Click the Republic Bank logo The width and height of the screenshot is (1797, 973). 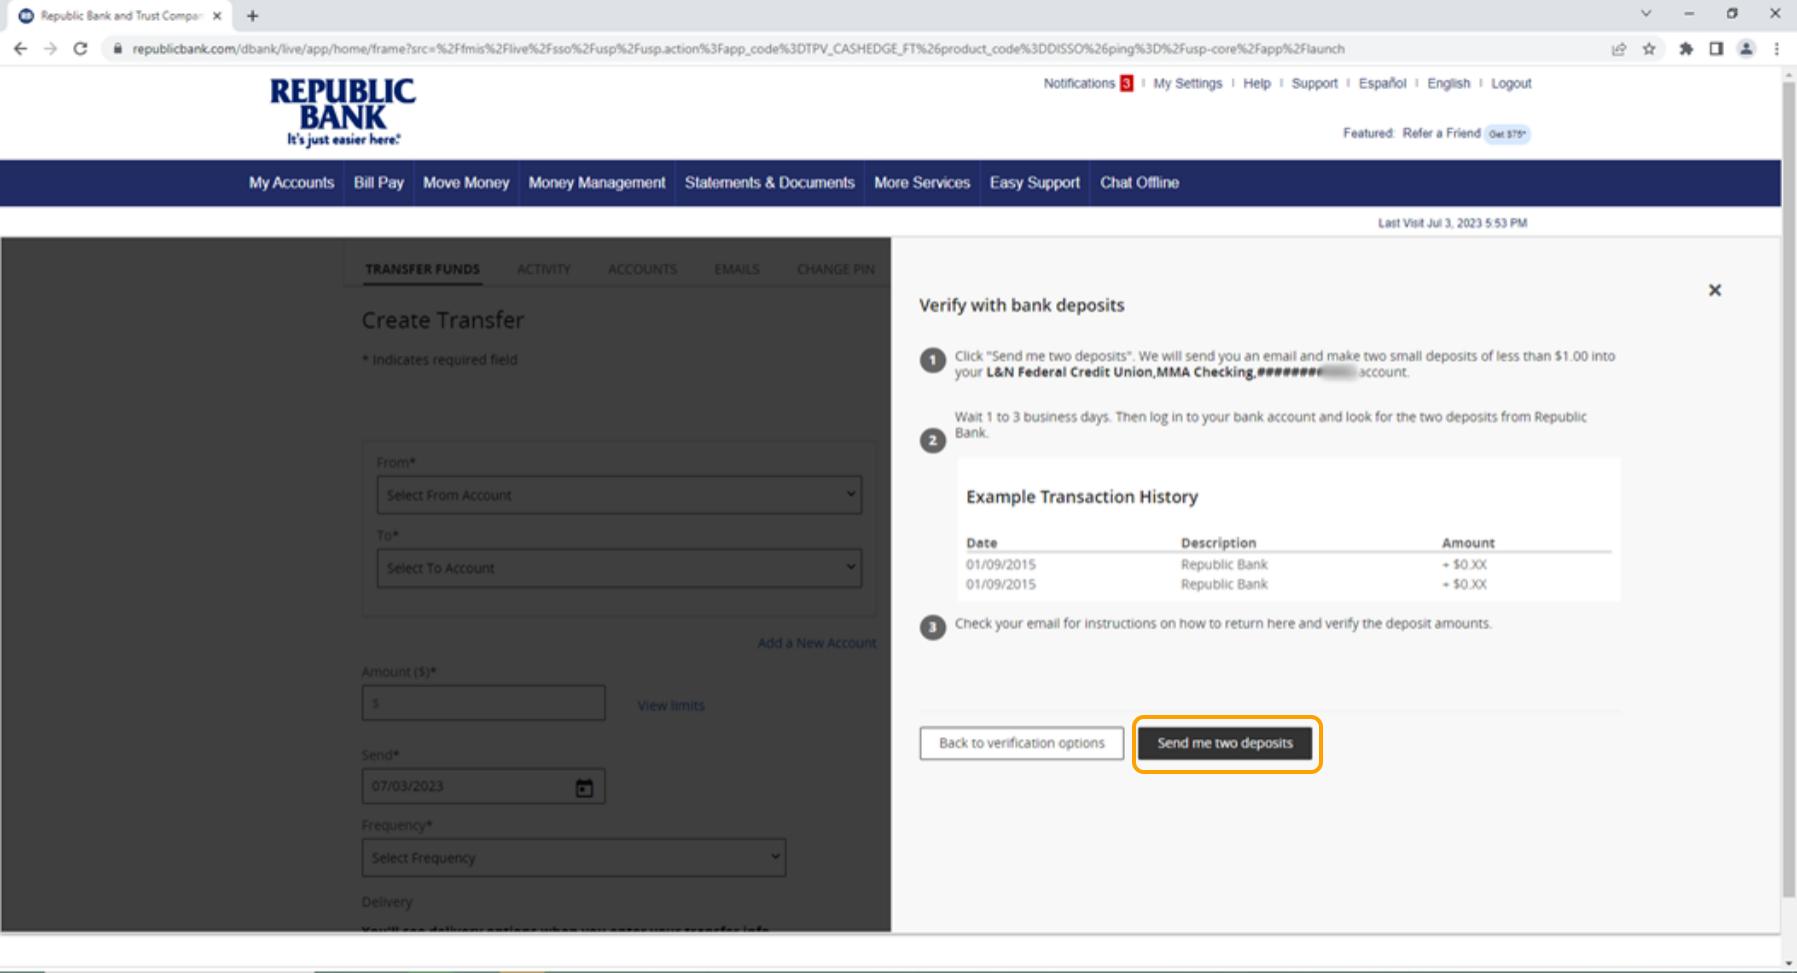[343, 112]
